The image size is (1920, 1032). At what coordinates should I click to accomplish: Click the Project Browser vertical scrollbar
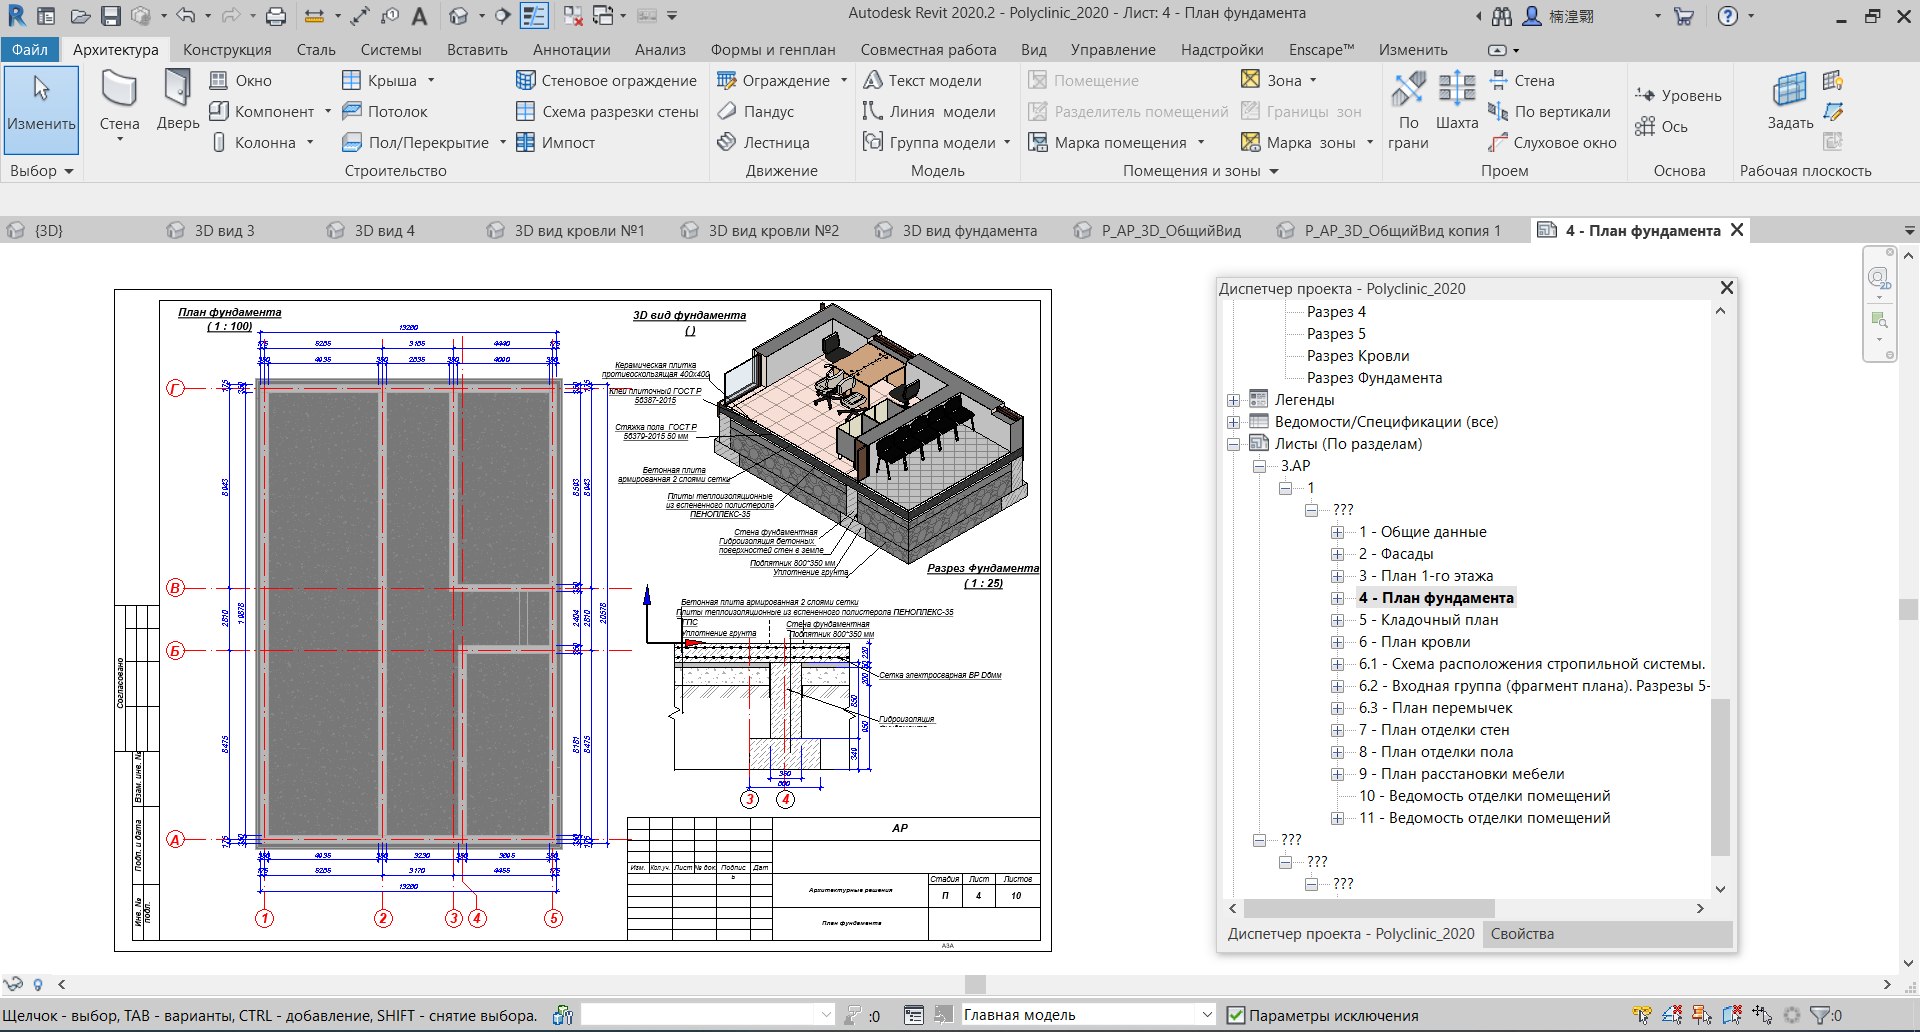click(1720, 775)
